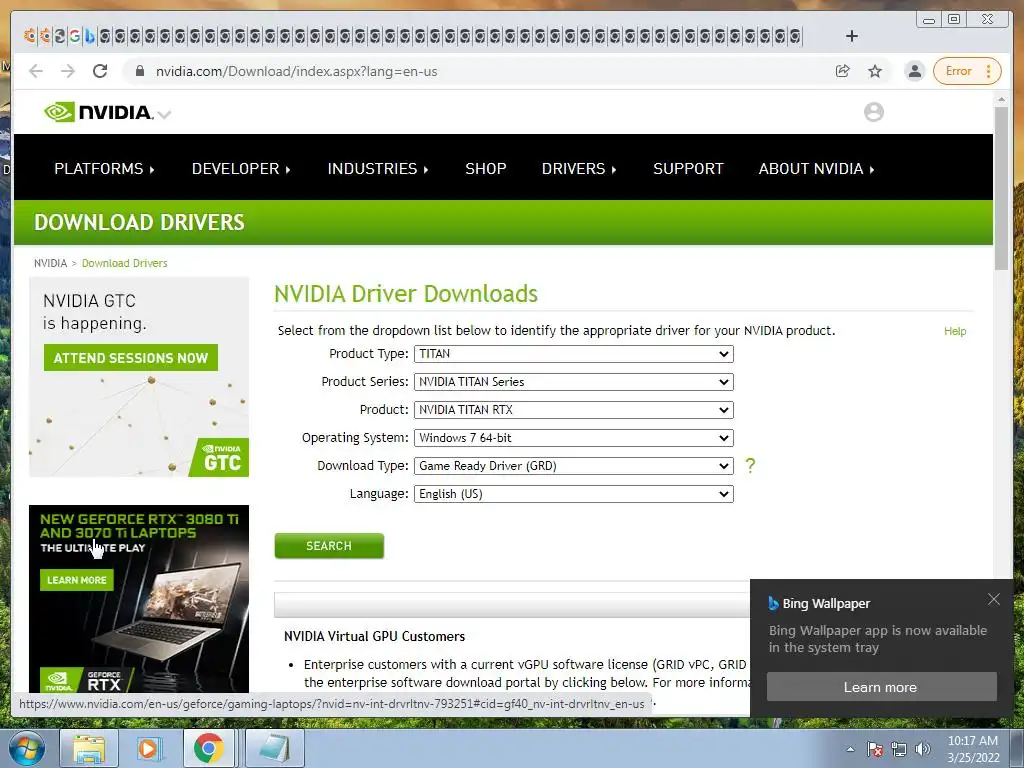This screenshot has height=768, width=1024.
Task: Open the ABOUT NVIDIA menu
Action: (816, 168)
